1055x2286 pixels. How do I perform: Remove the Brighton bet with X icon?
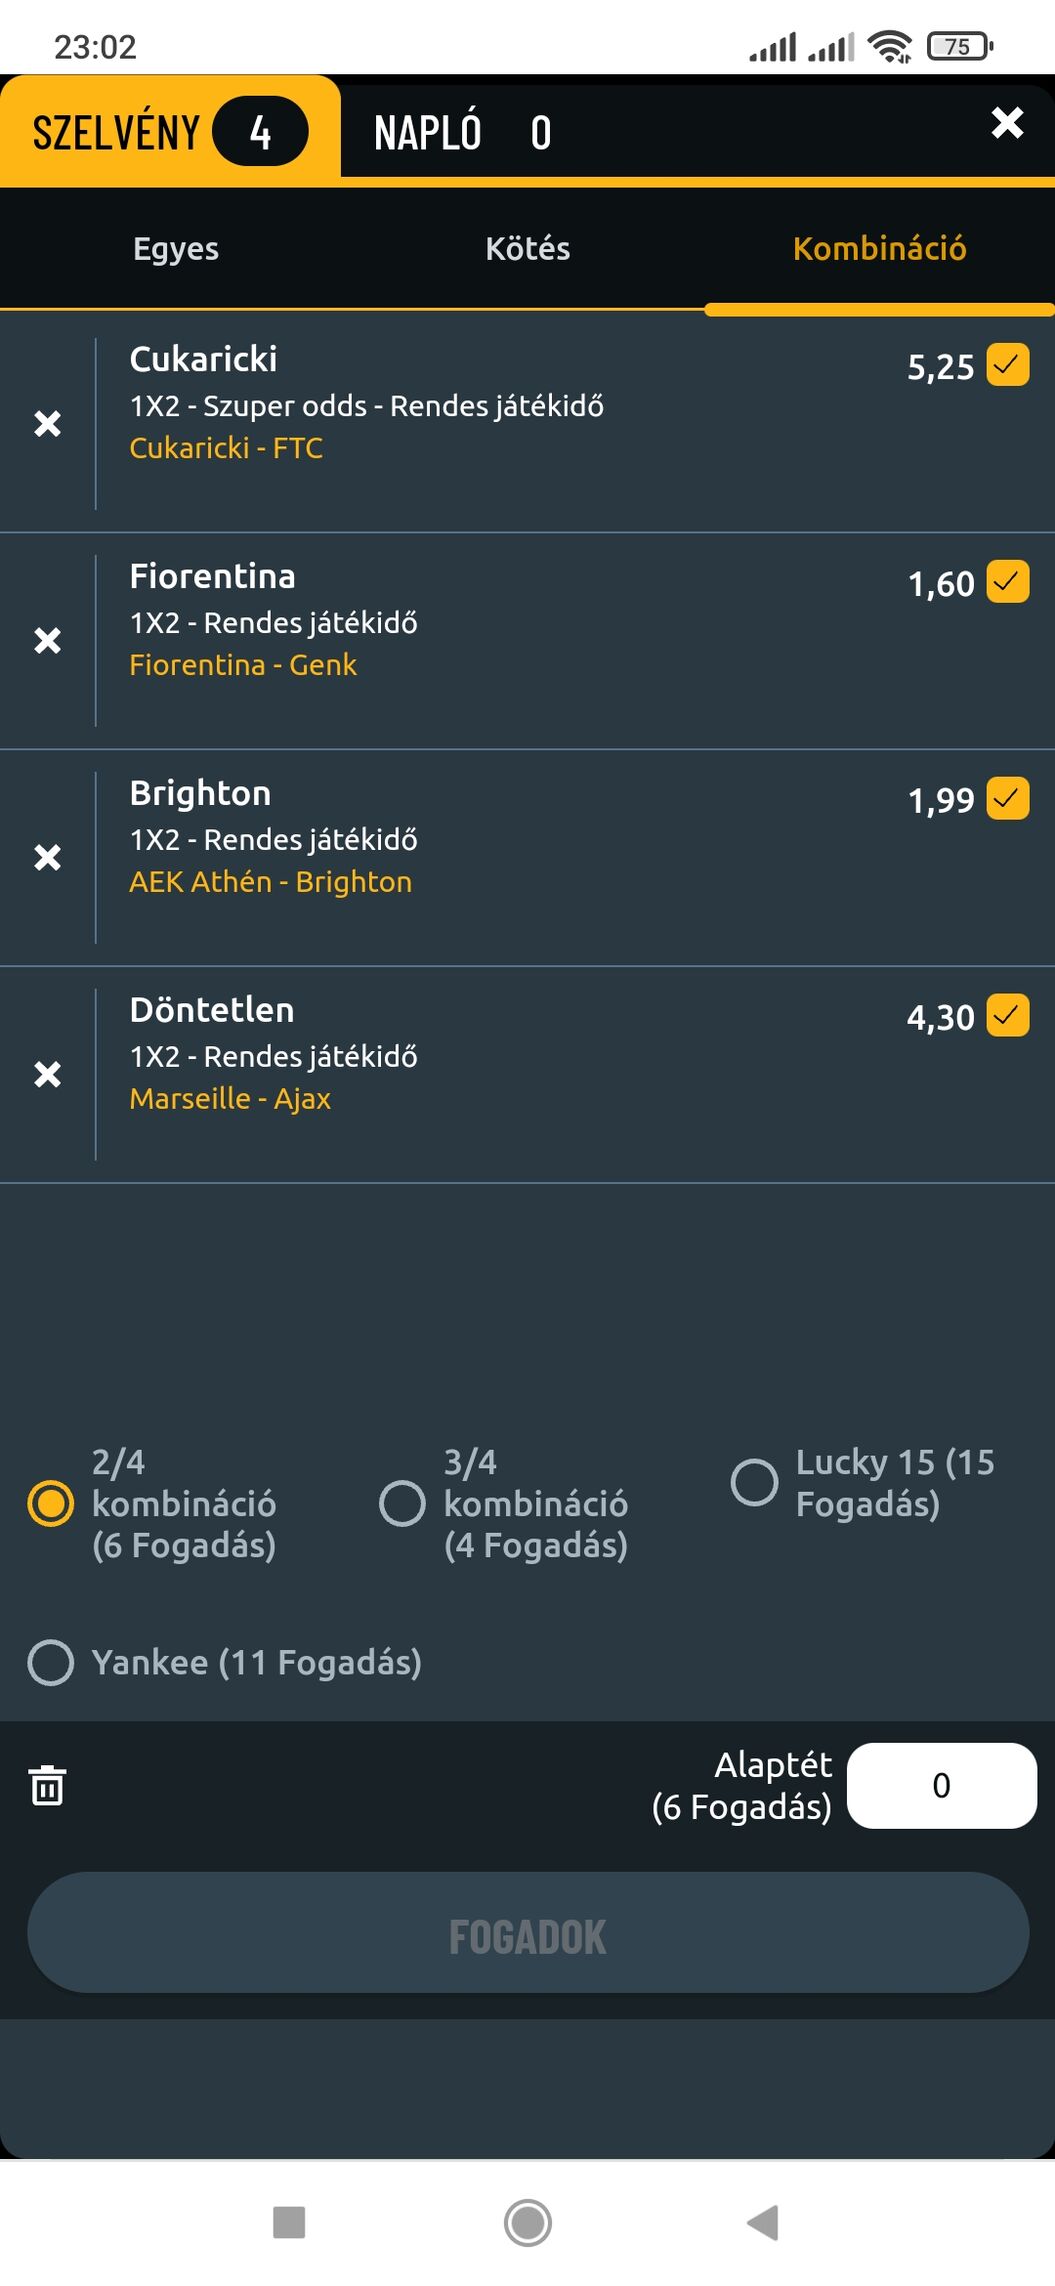point(47,858)
